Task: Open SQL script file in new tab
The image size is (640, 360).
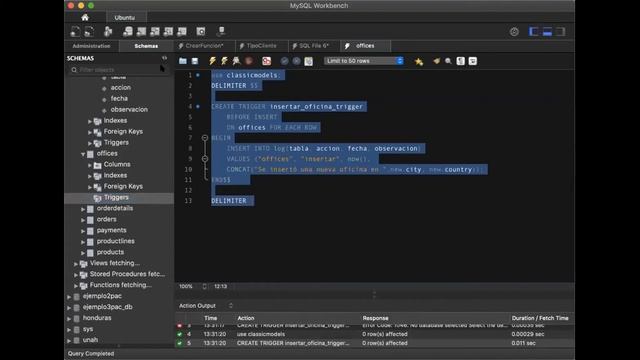Action: (89, 31)
